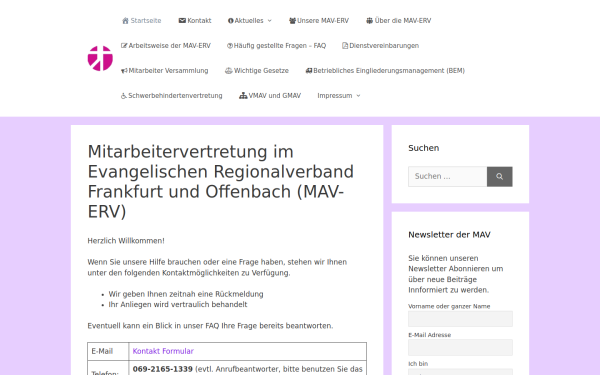Click the edit icon beside Arbeitsweise der MAV-ERV
The width and height of the screenshot is (600, 375).
tap(124, 46)
